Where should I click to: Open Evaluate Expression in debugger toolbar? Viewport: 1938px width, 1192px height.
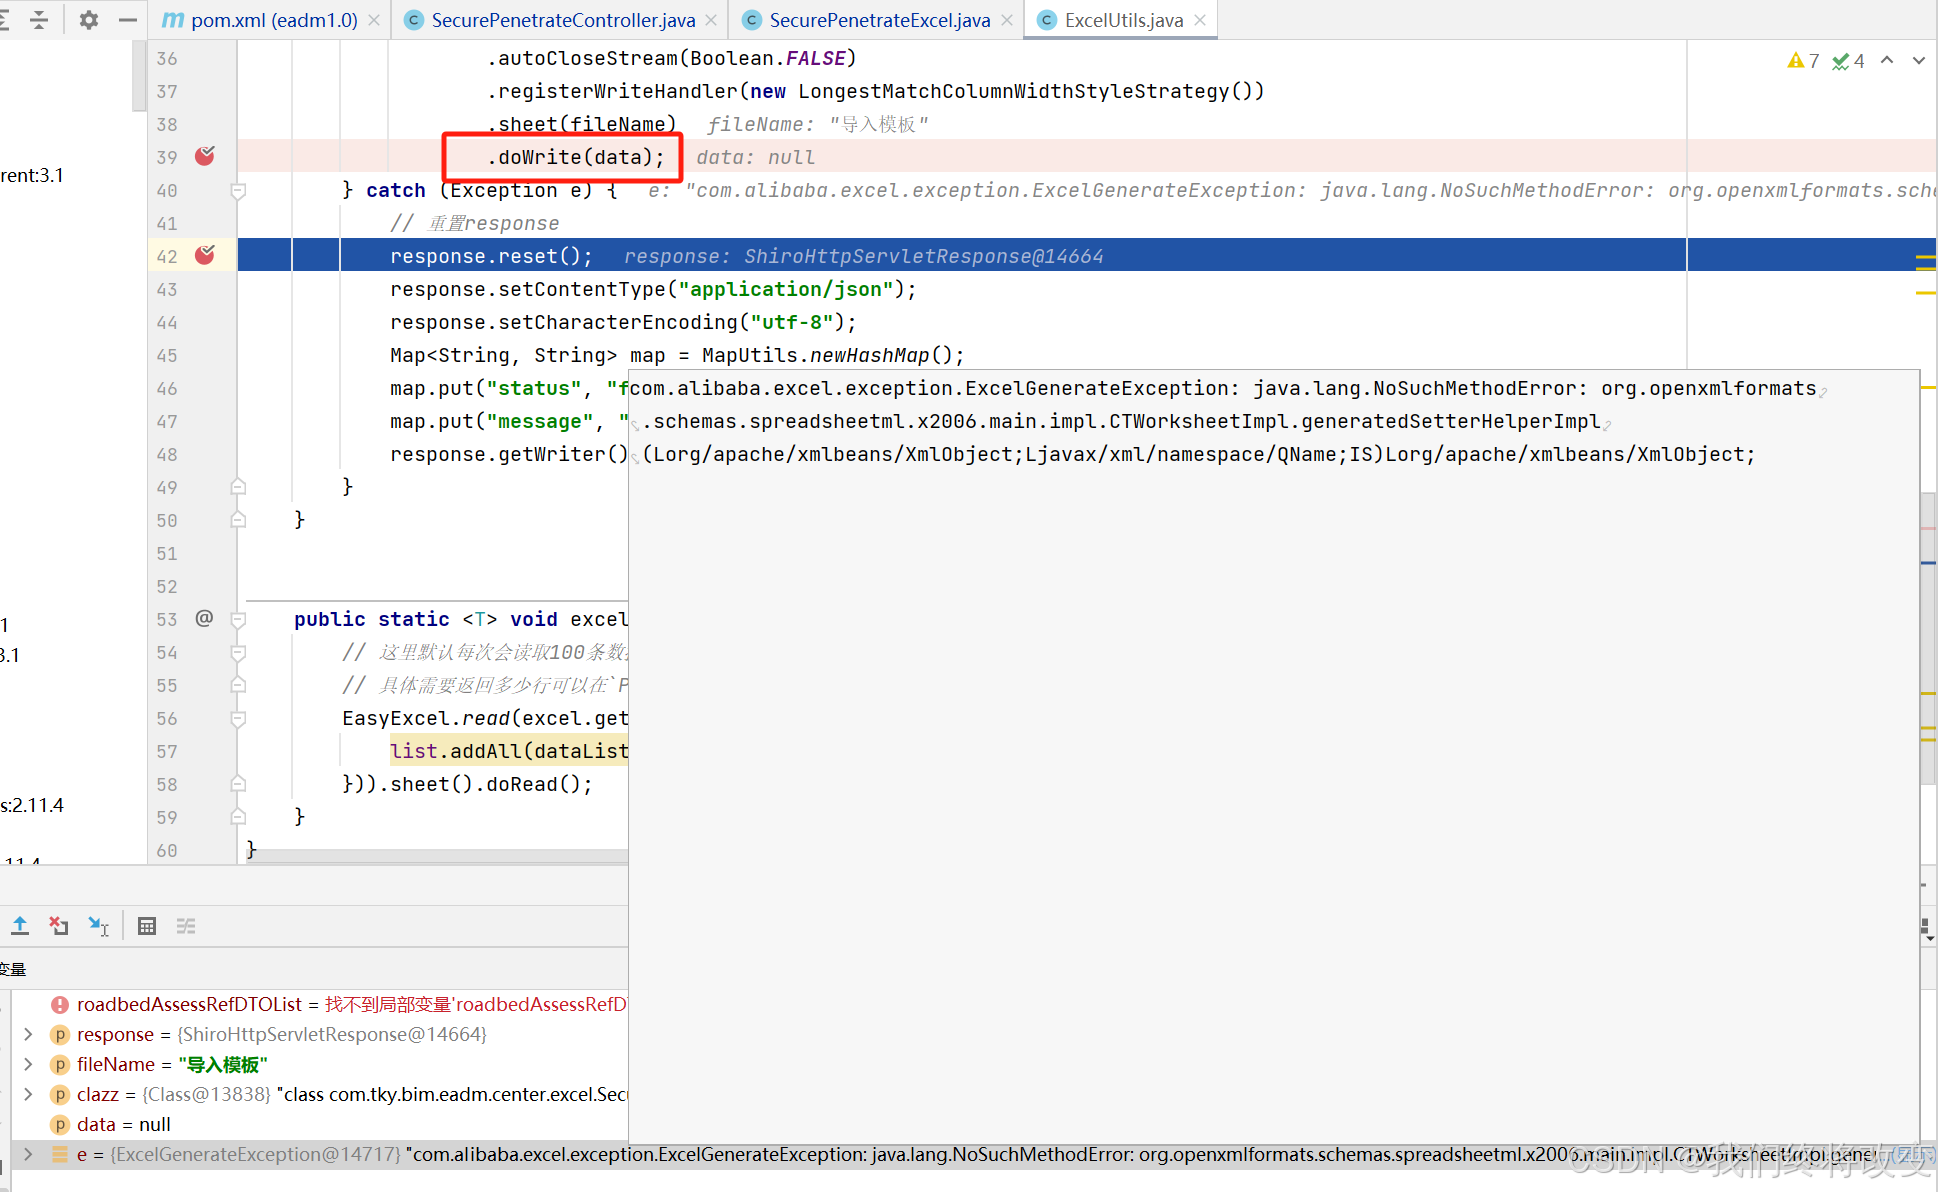(147, 926)
